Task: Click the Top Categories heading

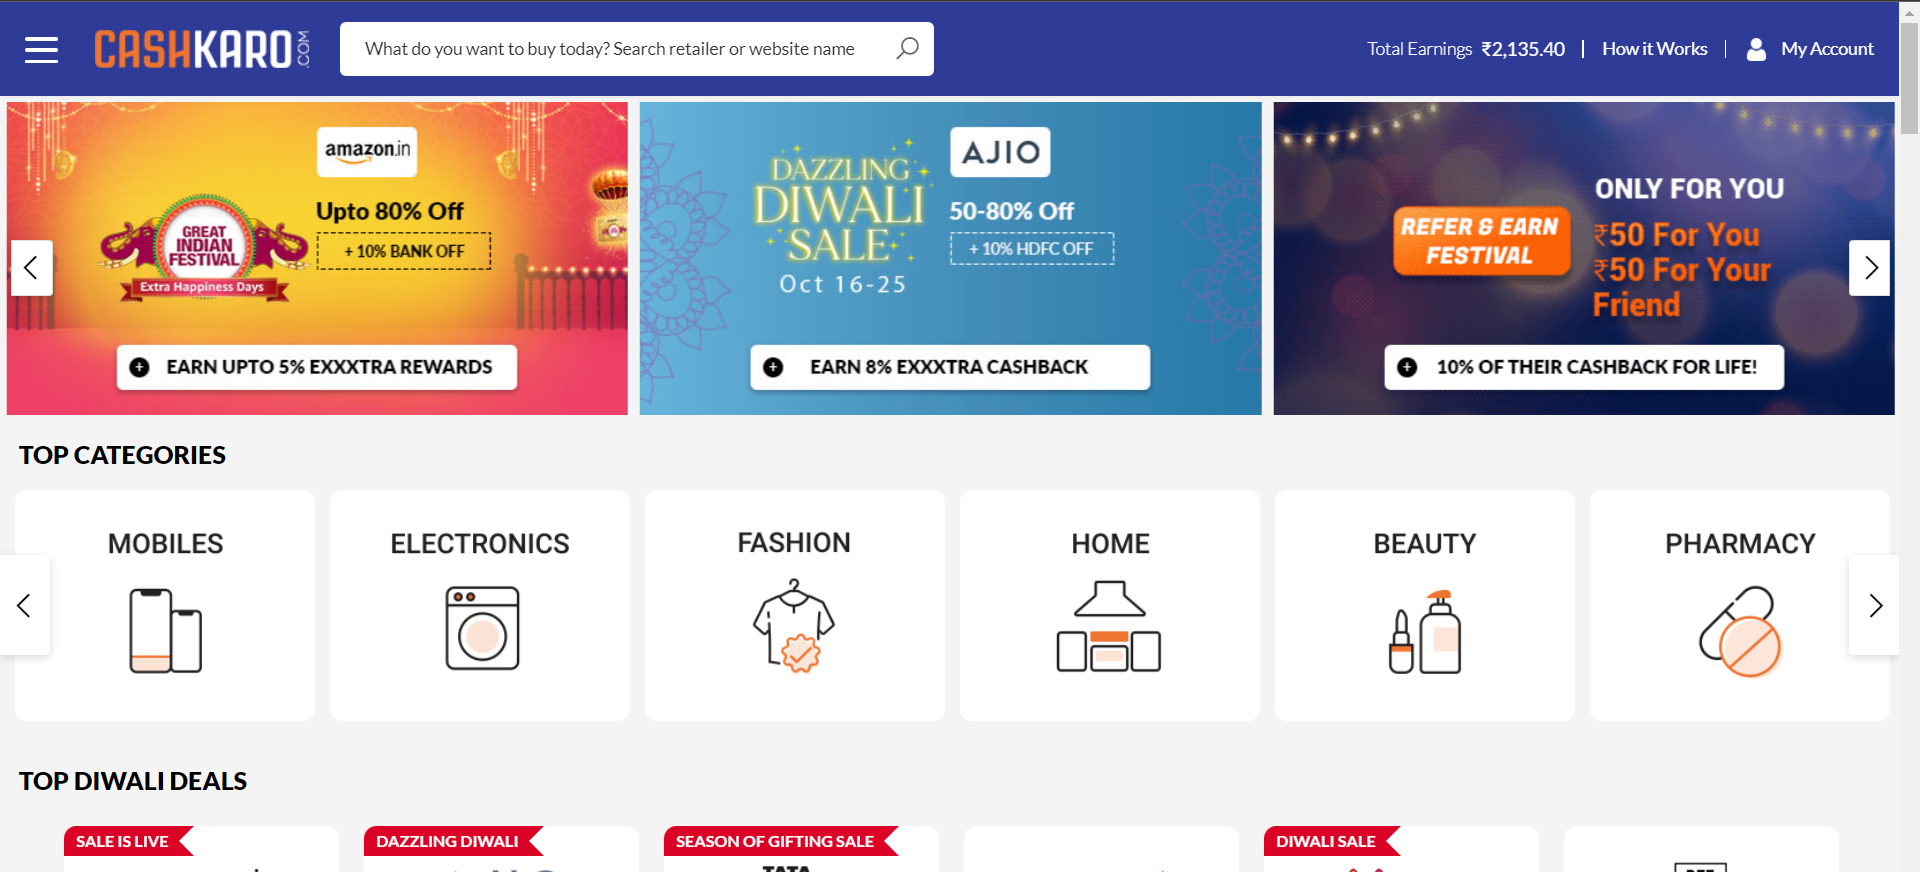Action: 122,455
